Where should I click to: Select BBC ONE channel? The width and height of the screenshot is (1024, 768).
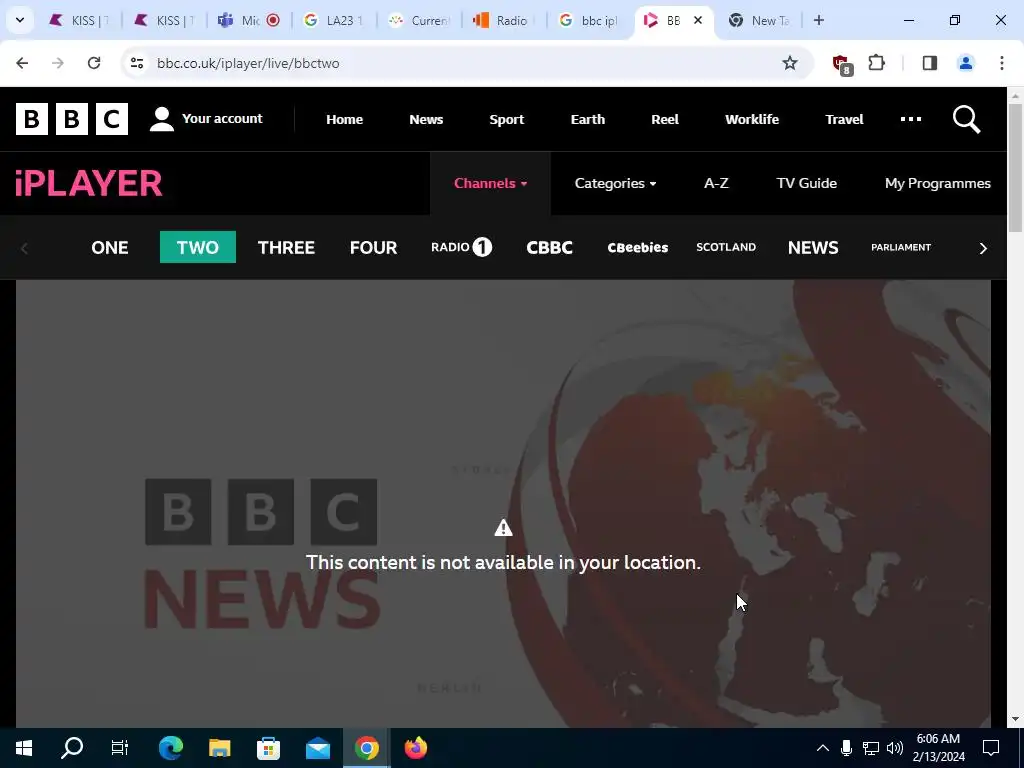click(x=110, y=248)
